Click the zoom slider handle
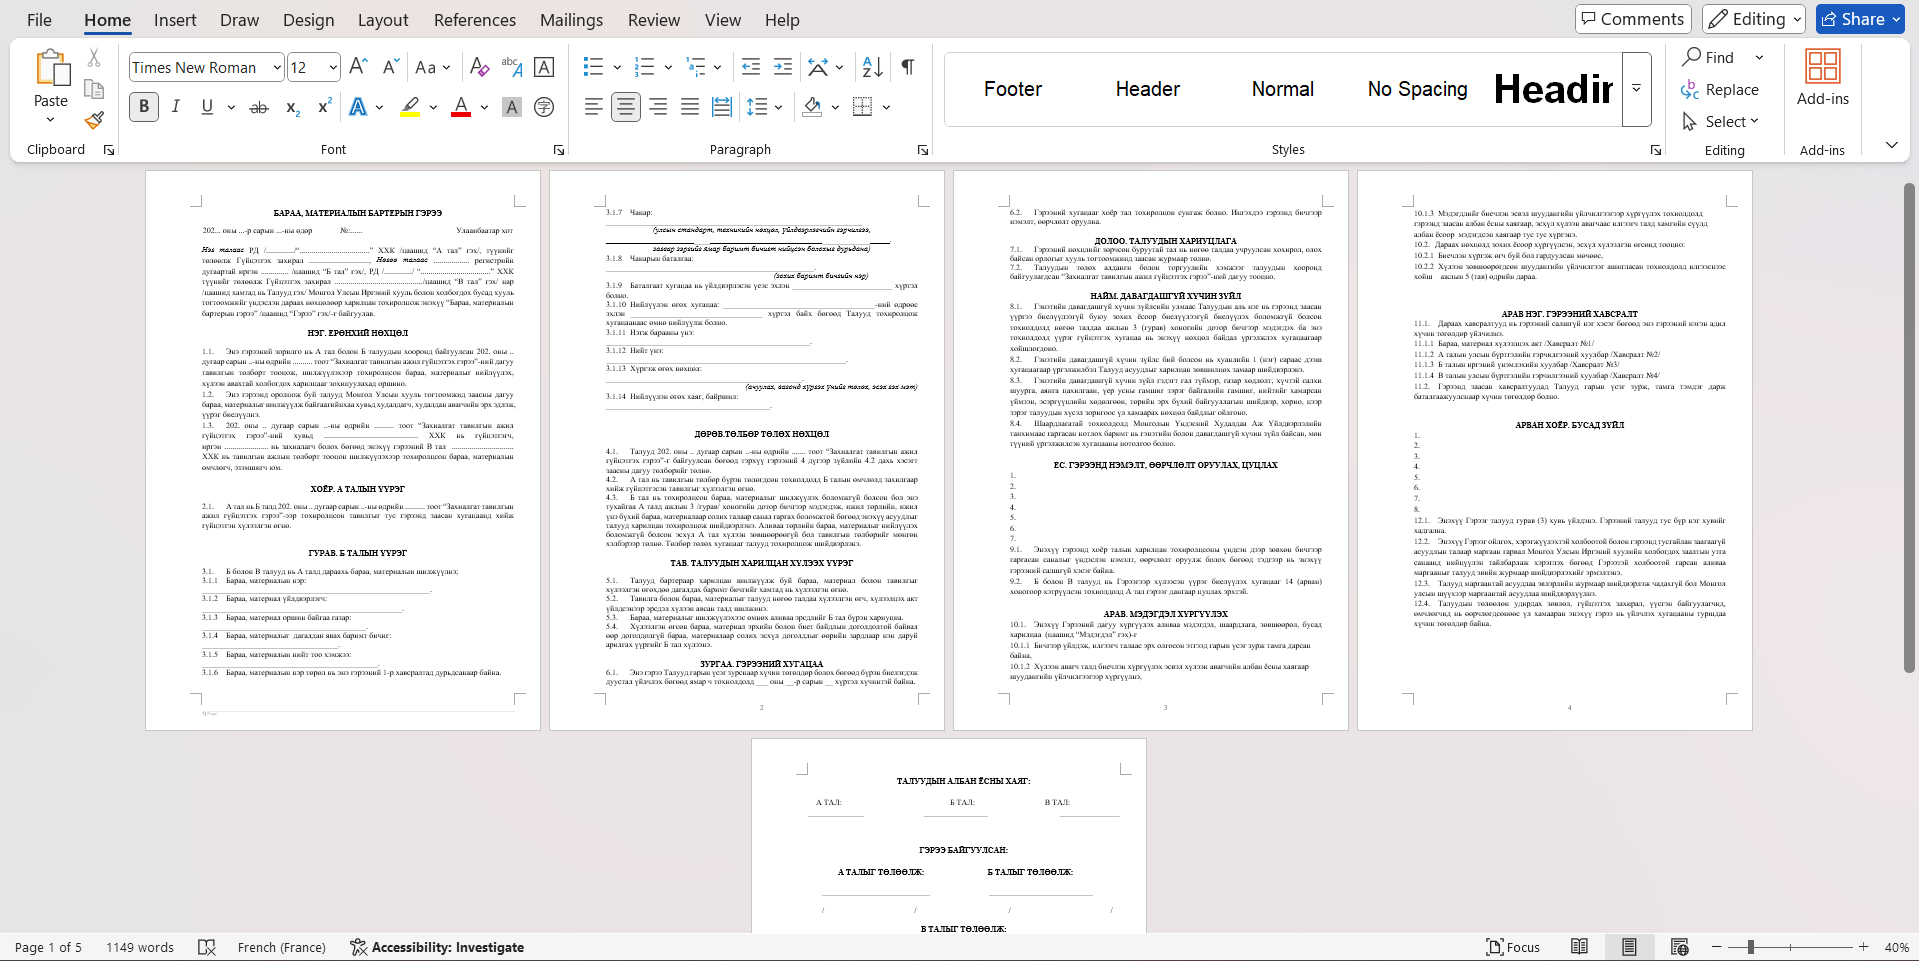Viewport: 1919px width, 961px height. pos(1750,947)
